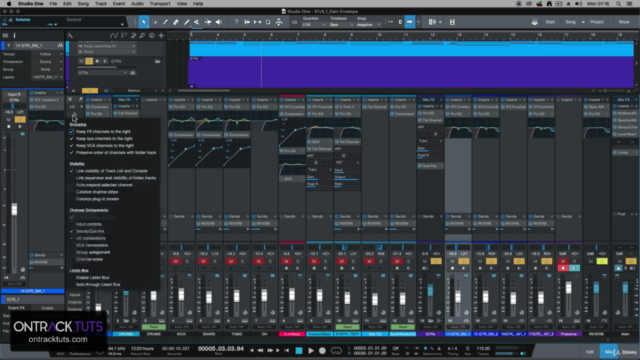Open the Transport menu

click(x=160, y=4)
